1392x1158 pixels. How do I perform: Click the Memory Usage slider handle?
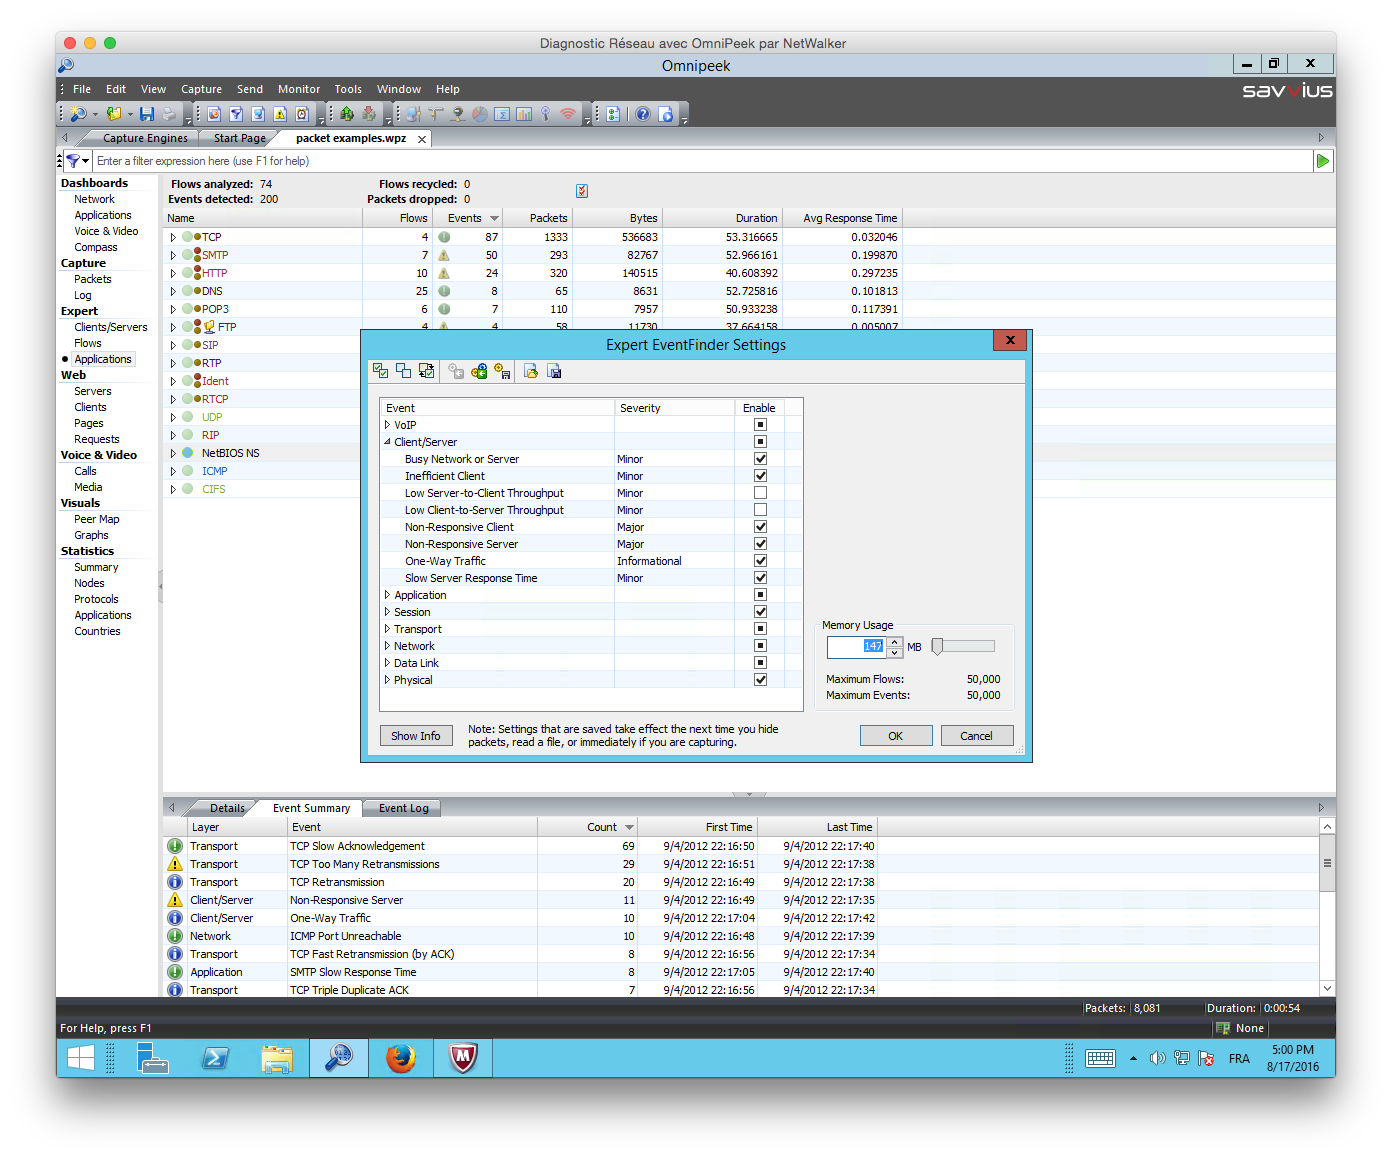click(x=937, y=646)
